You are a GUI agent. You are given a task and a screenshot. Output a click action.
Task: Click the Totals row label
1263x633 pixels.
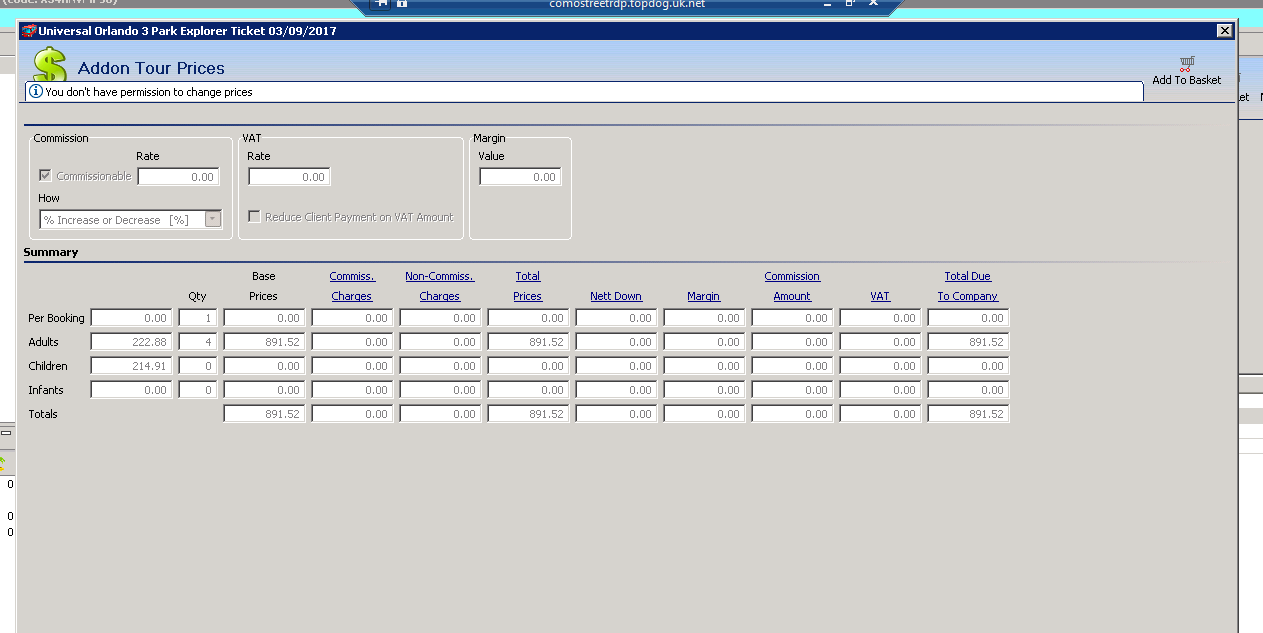tap(44, 414)
